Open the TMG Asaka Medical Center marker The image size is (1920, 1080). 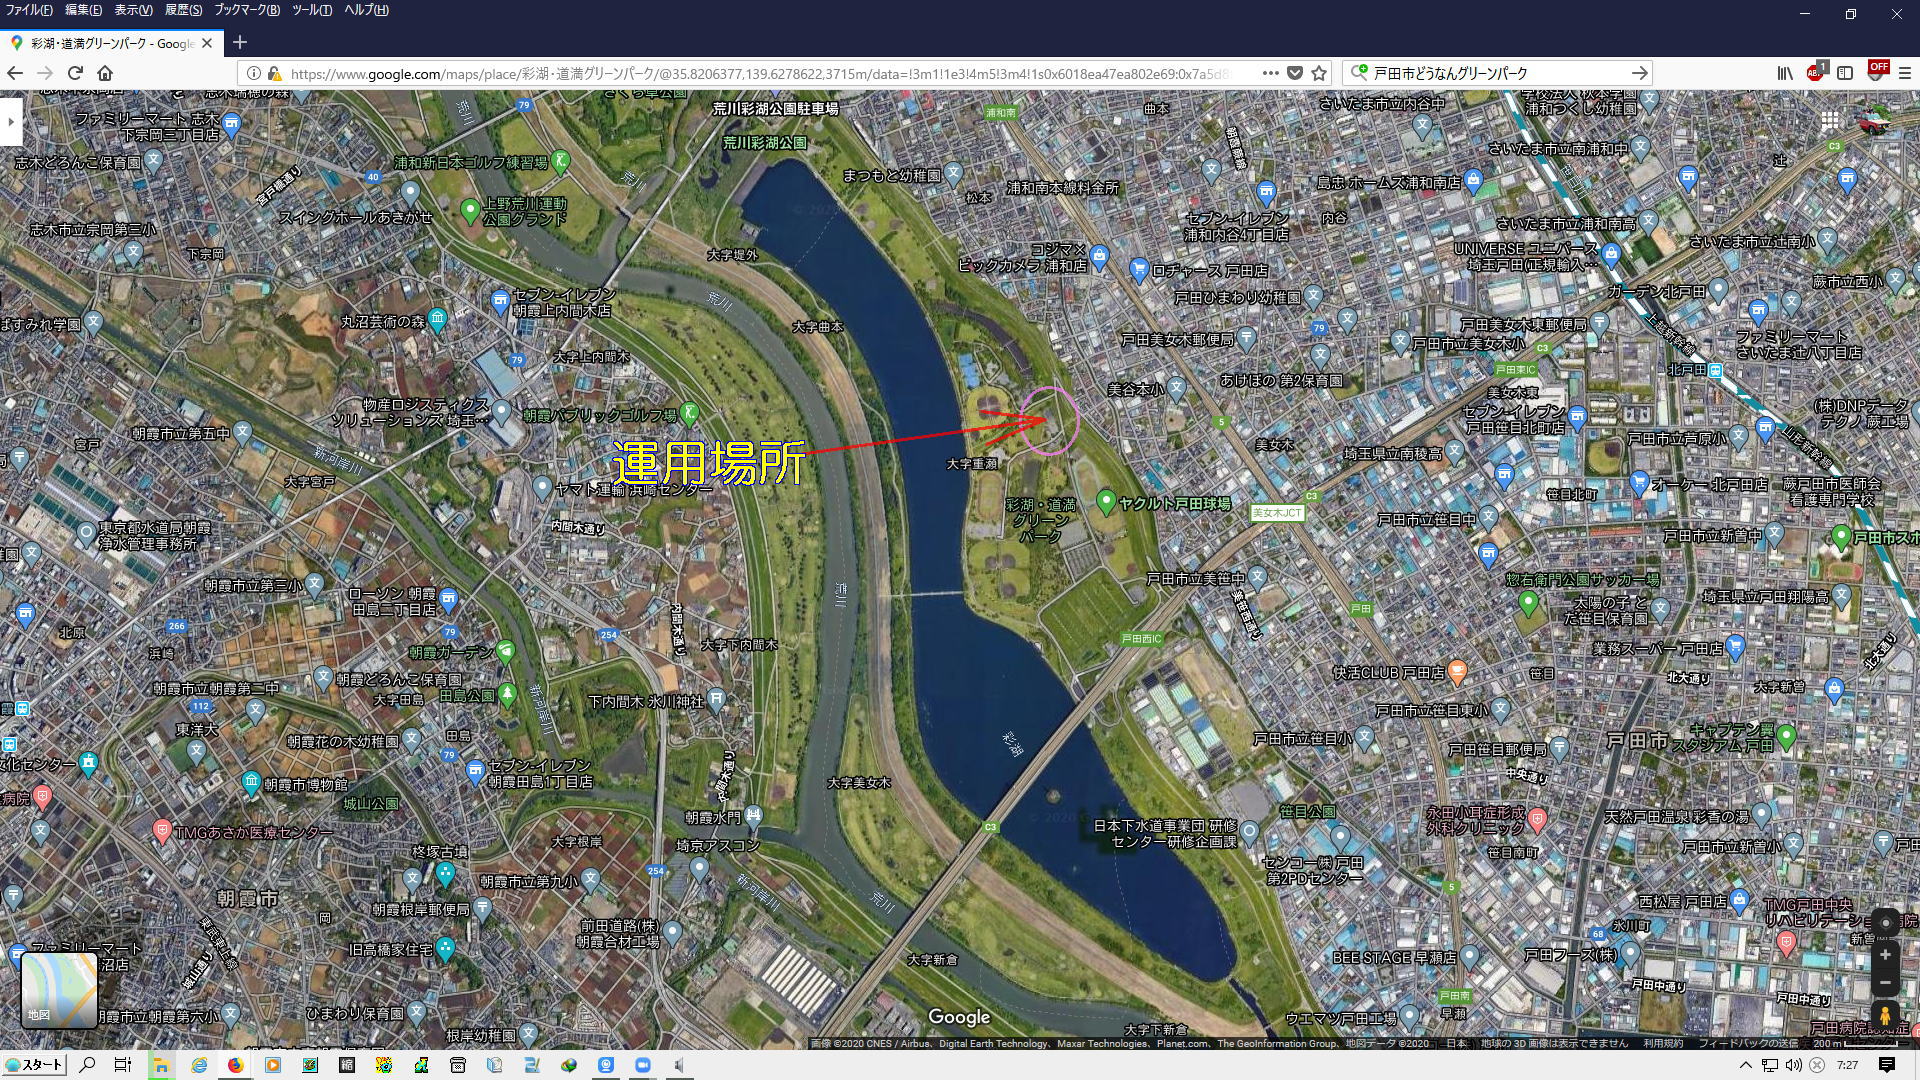[162, 830]
